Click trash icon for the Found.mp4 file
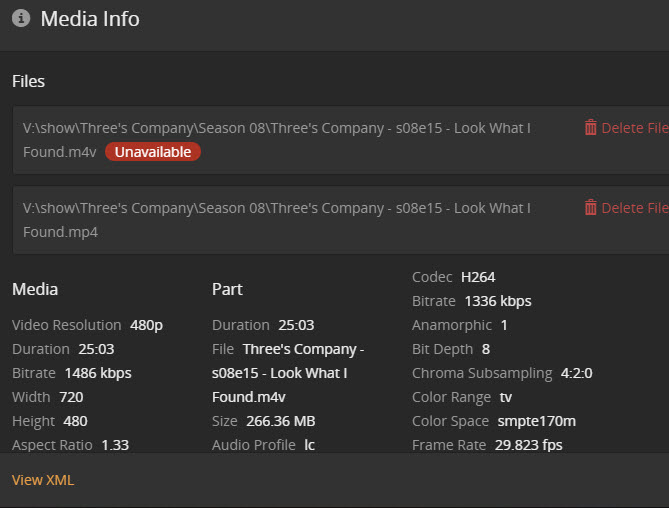 click(x=591, y=208)
